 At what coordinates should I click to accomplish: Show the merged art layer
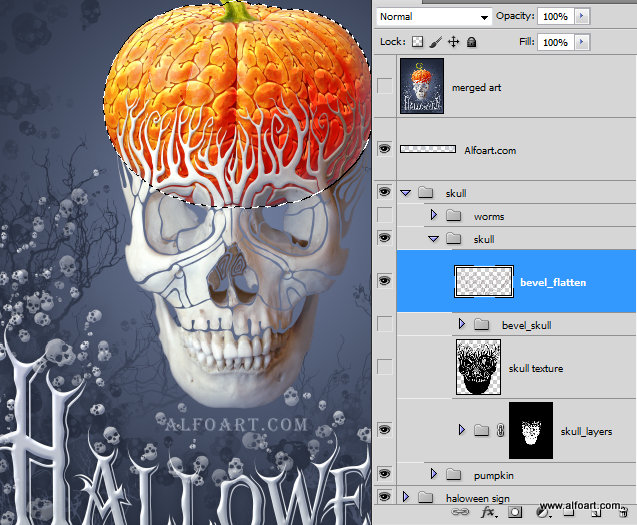click(385, 87)
